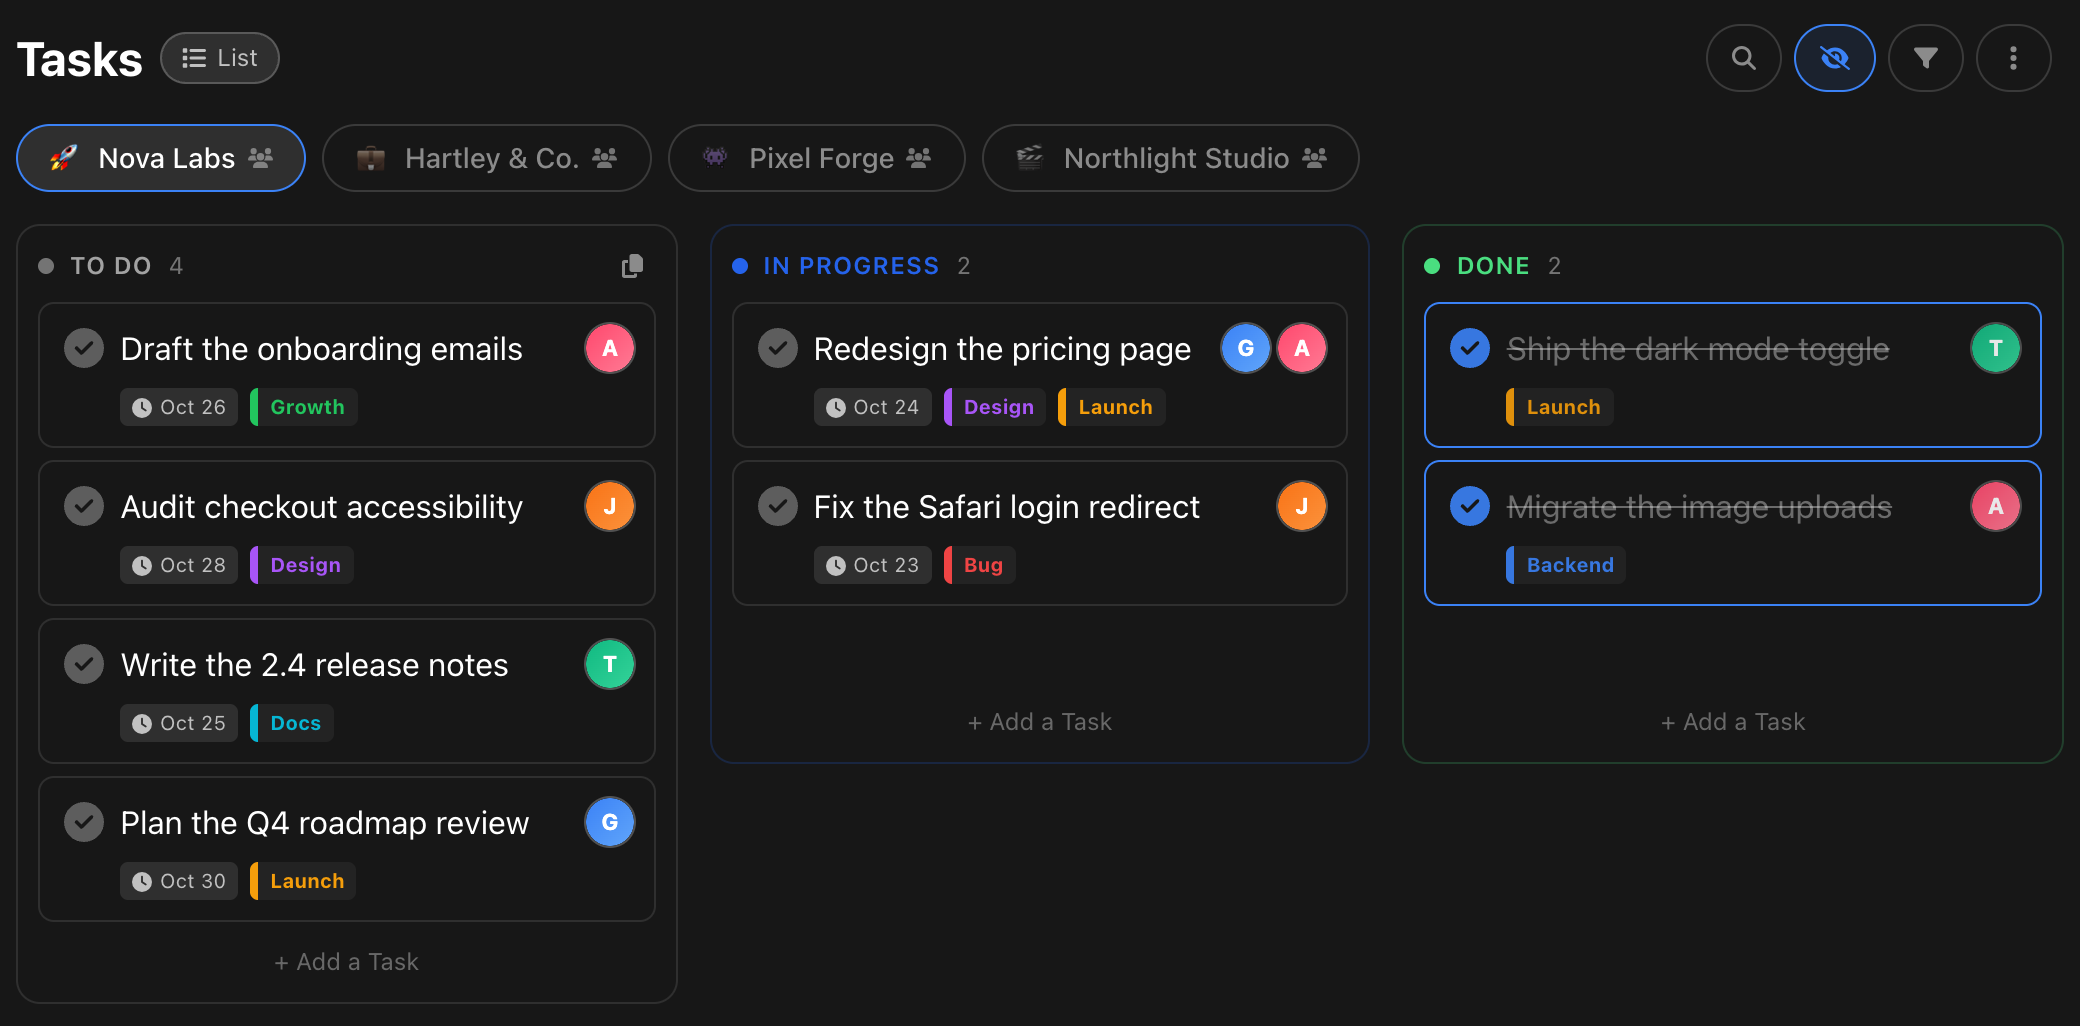
Task: Select the Northlight Studio workspace tab
Action: [1171, 158]
